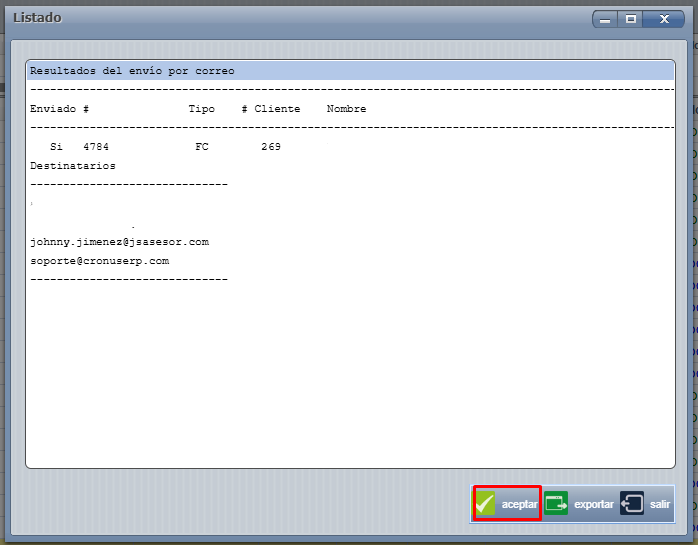Screen dimensions: 698x545
Task: Select the highlighted 'Resultados del envío por correo' header
Action: click(x=132, y=71)
